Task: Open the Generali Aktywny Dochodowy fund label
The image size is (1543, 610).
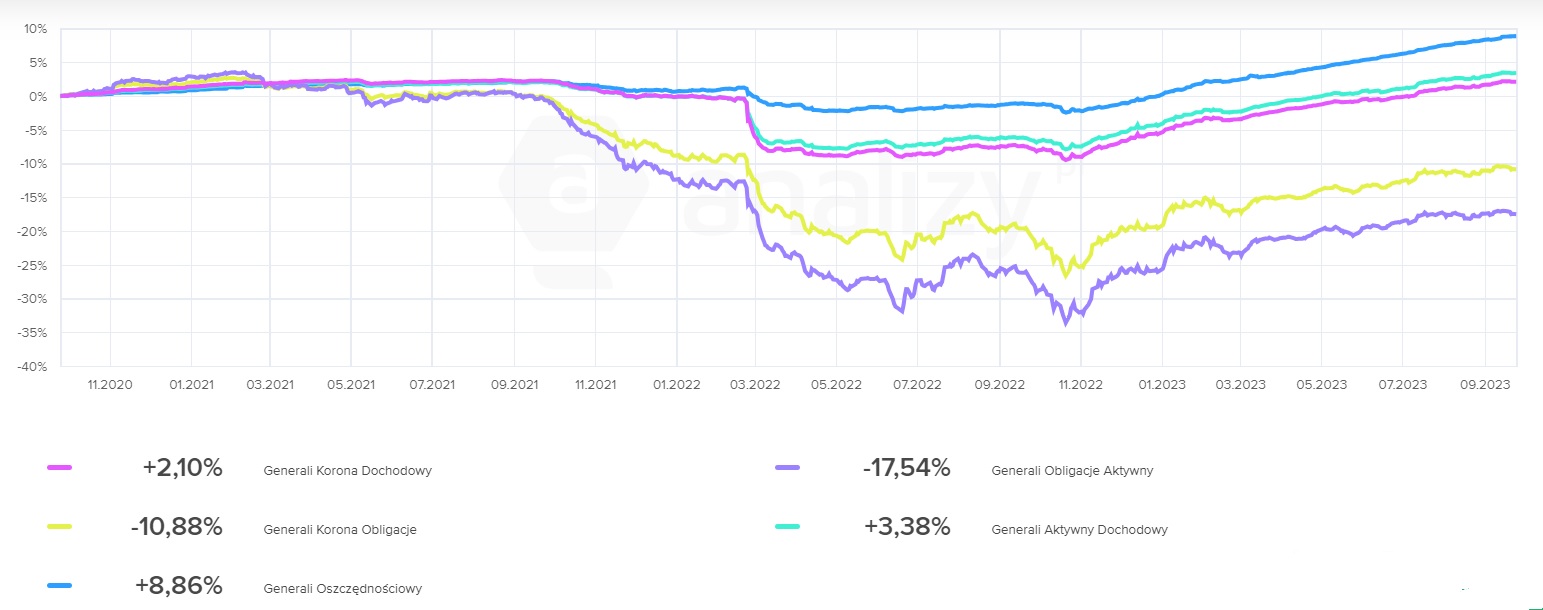Action: (x=1079, y=530)
